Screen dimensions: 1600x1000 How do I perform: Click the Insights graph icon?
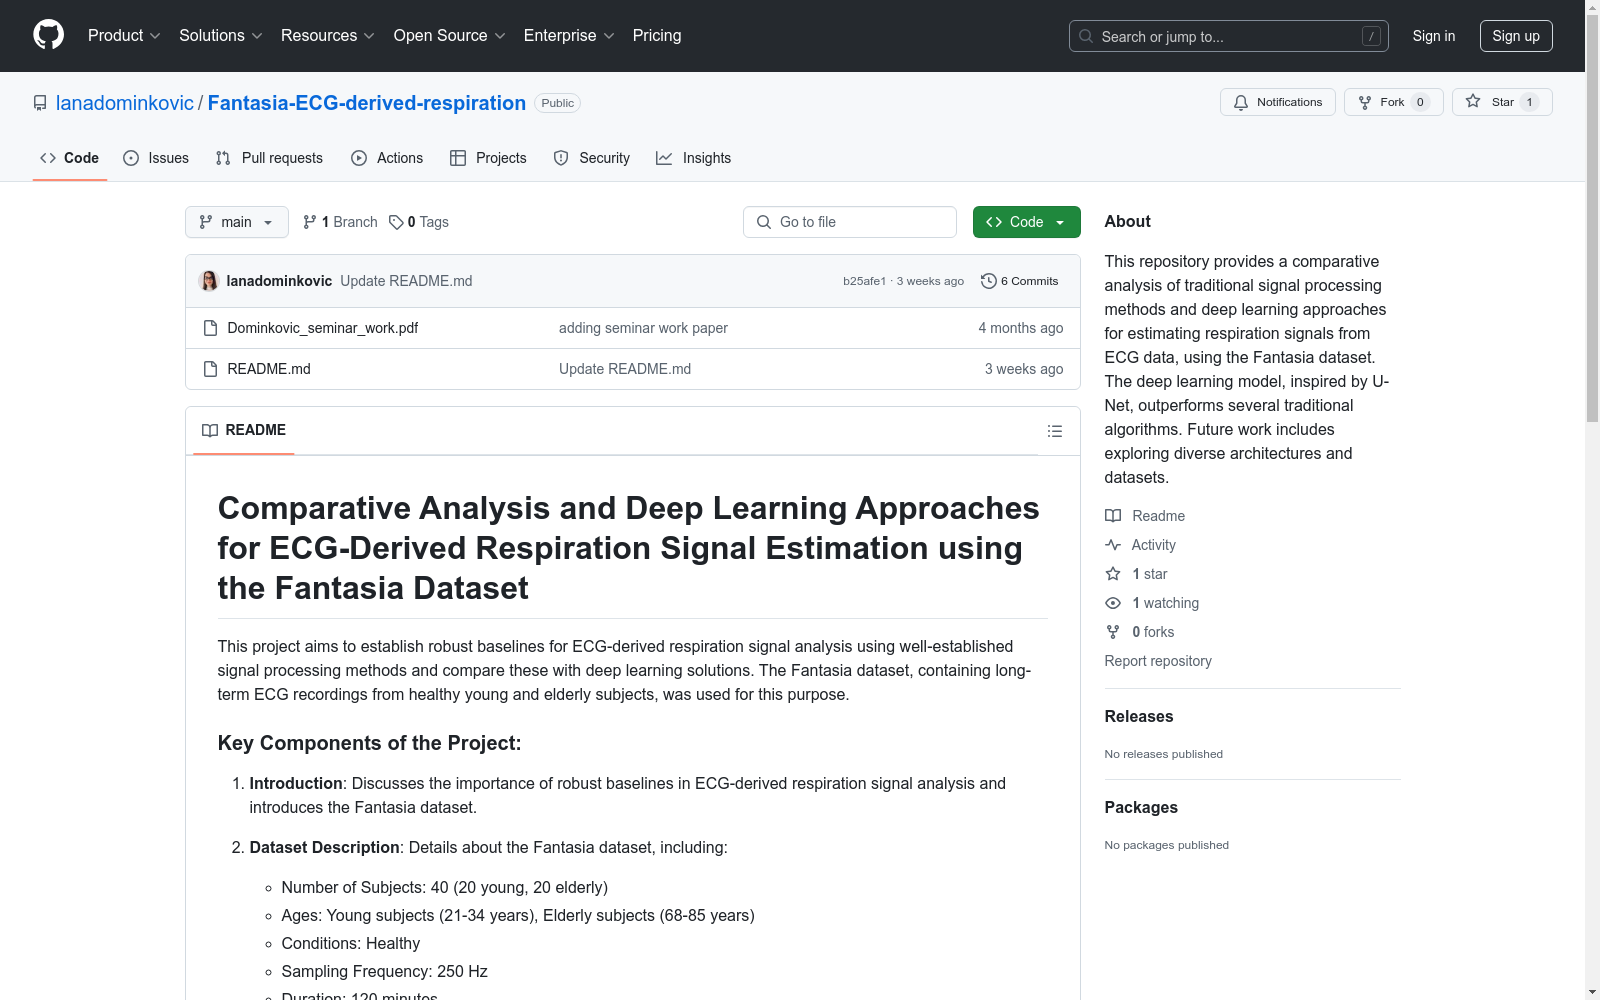coord(664,158)
